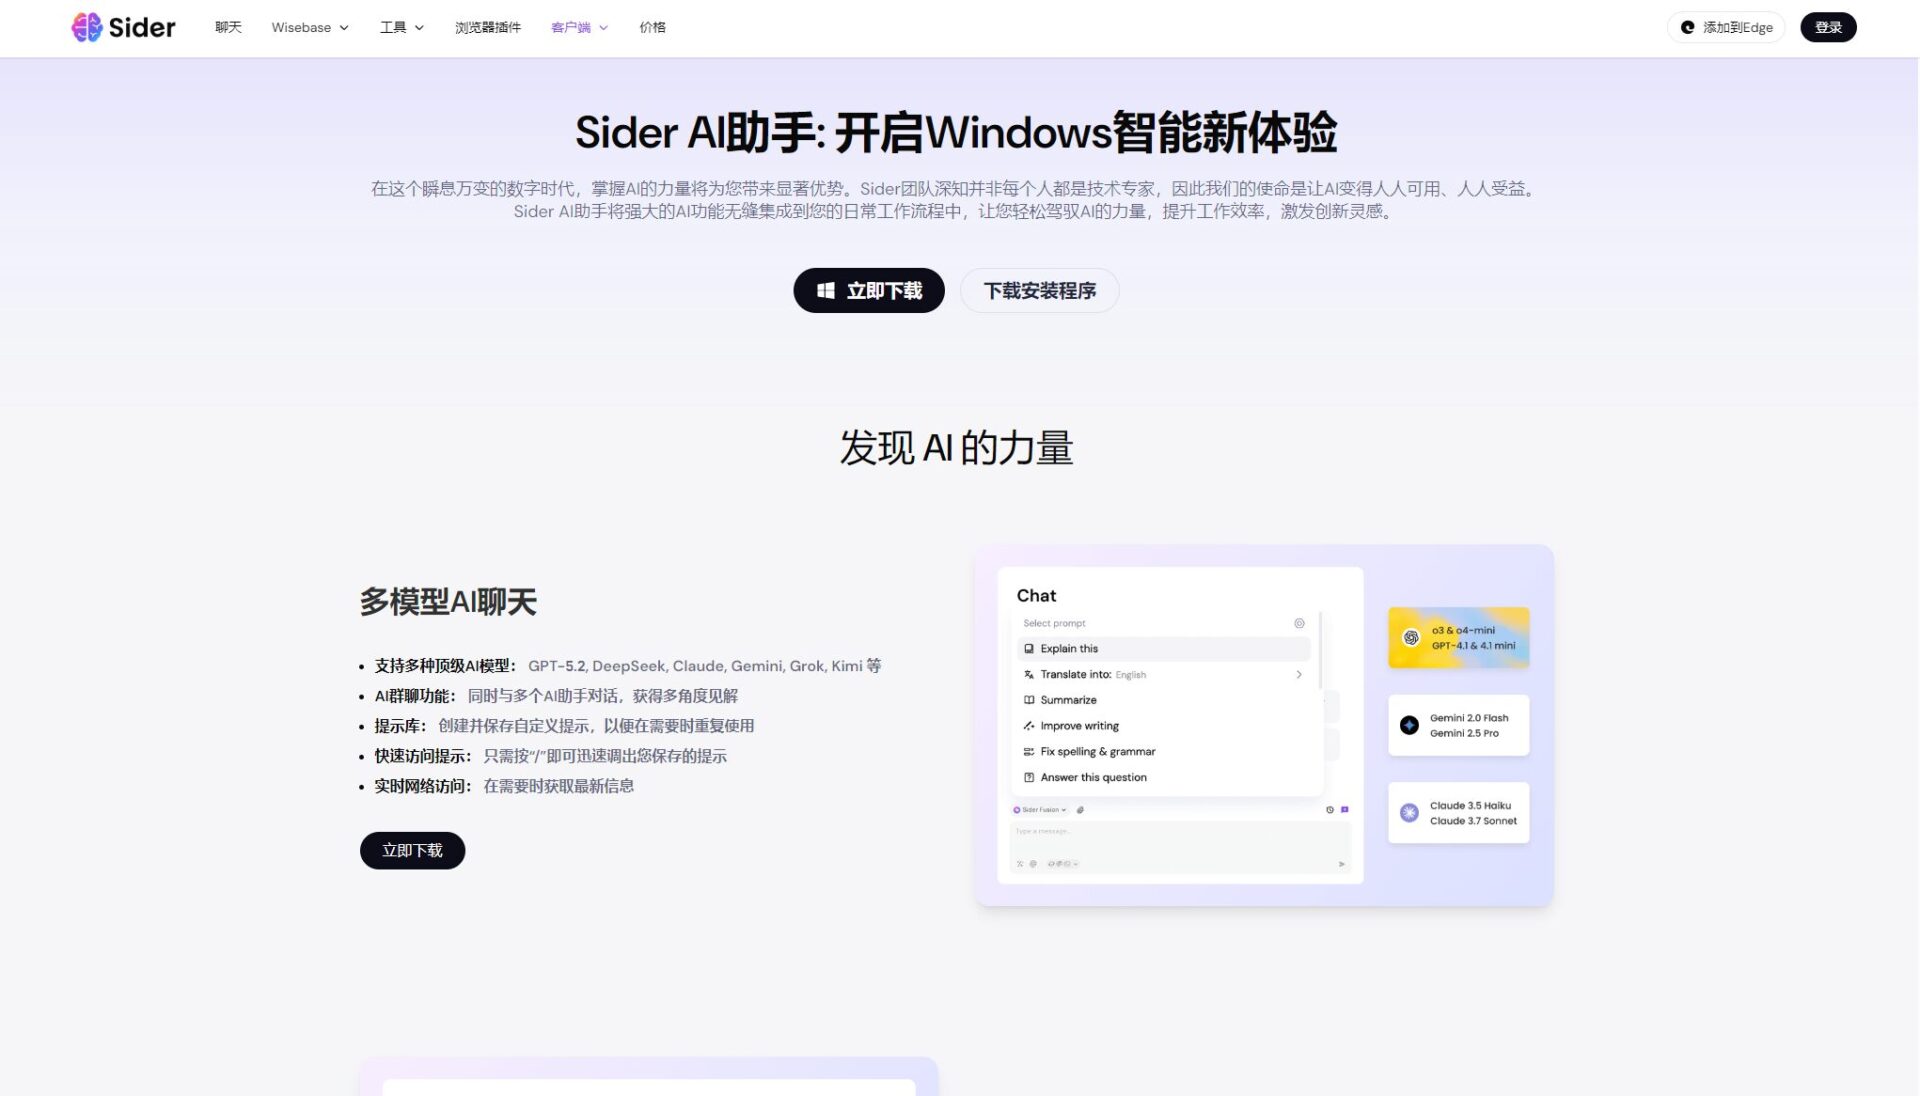Image resolution: width=1920 pixels, height=1096 pixels.
Task: Click the Sider brain logo icon
Action: tap(87, 27)
